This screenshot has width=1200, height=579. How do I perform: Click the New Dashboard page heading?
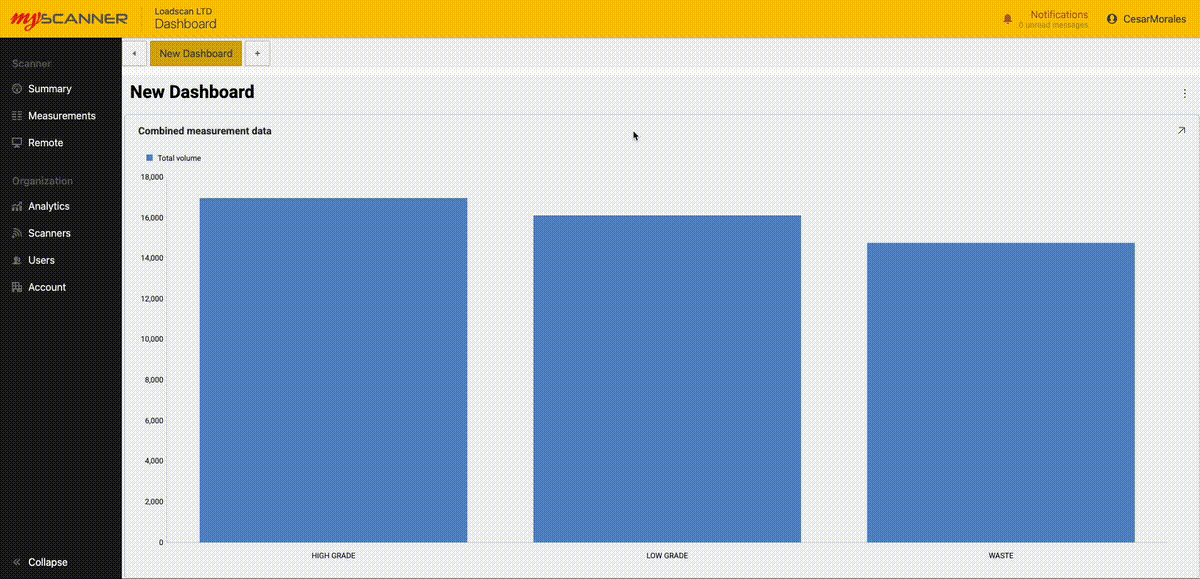[x=192, y=92]
